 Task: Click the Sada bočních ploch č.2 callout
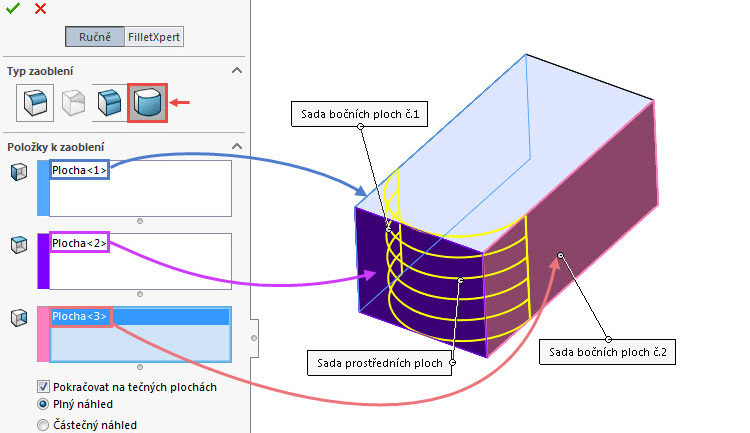607,352
